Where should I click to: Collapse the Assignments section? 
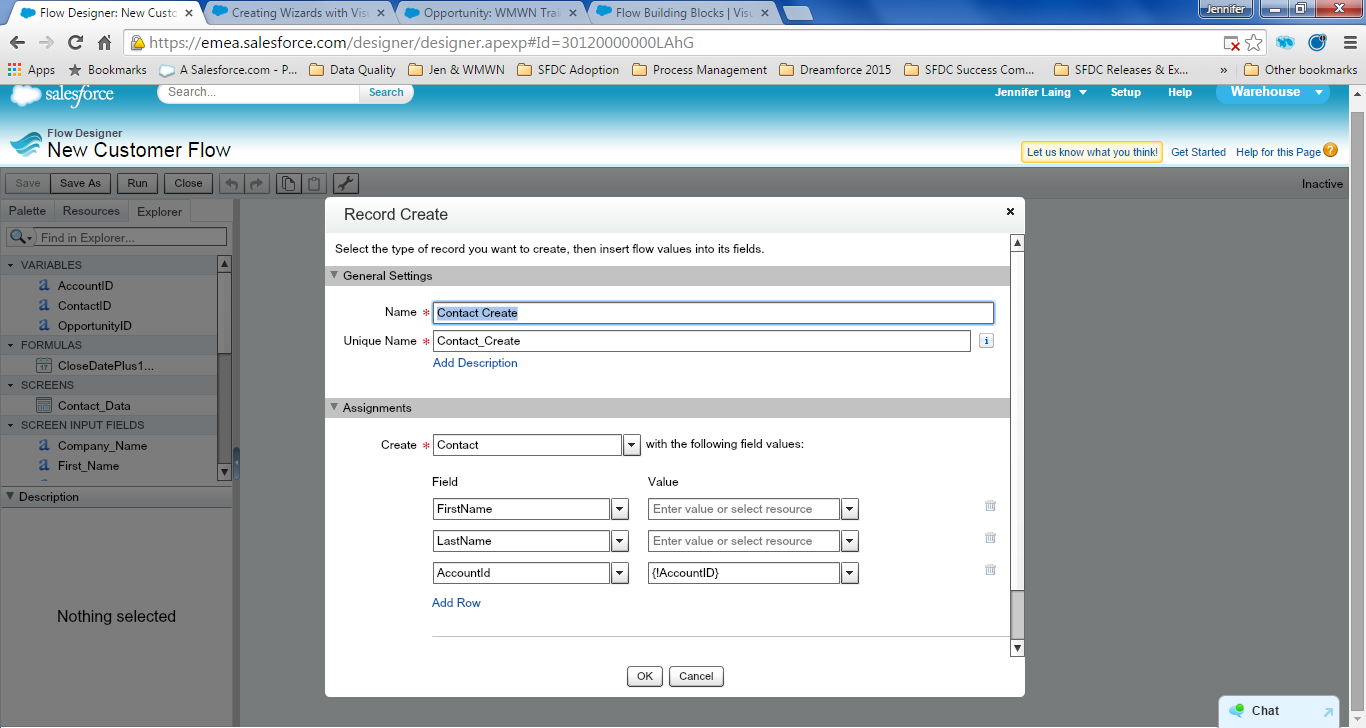click(334, 408)
